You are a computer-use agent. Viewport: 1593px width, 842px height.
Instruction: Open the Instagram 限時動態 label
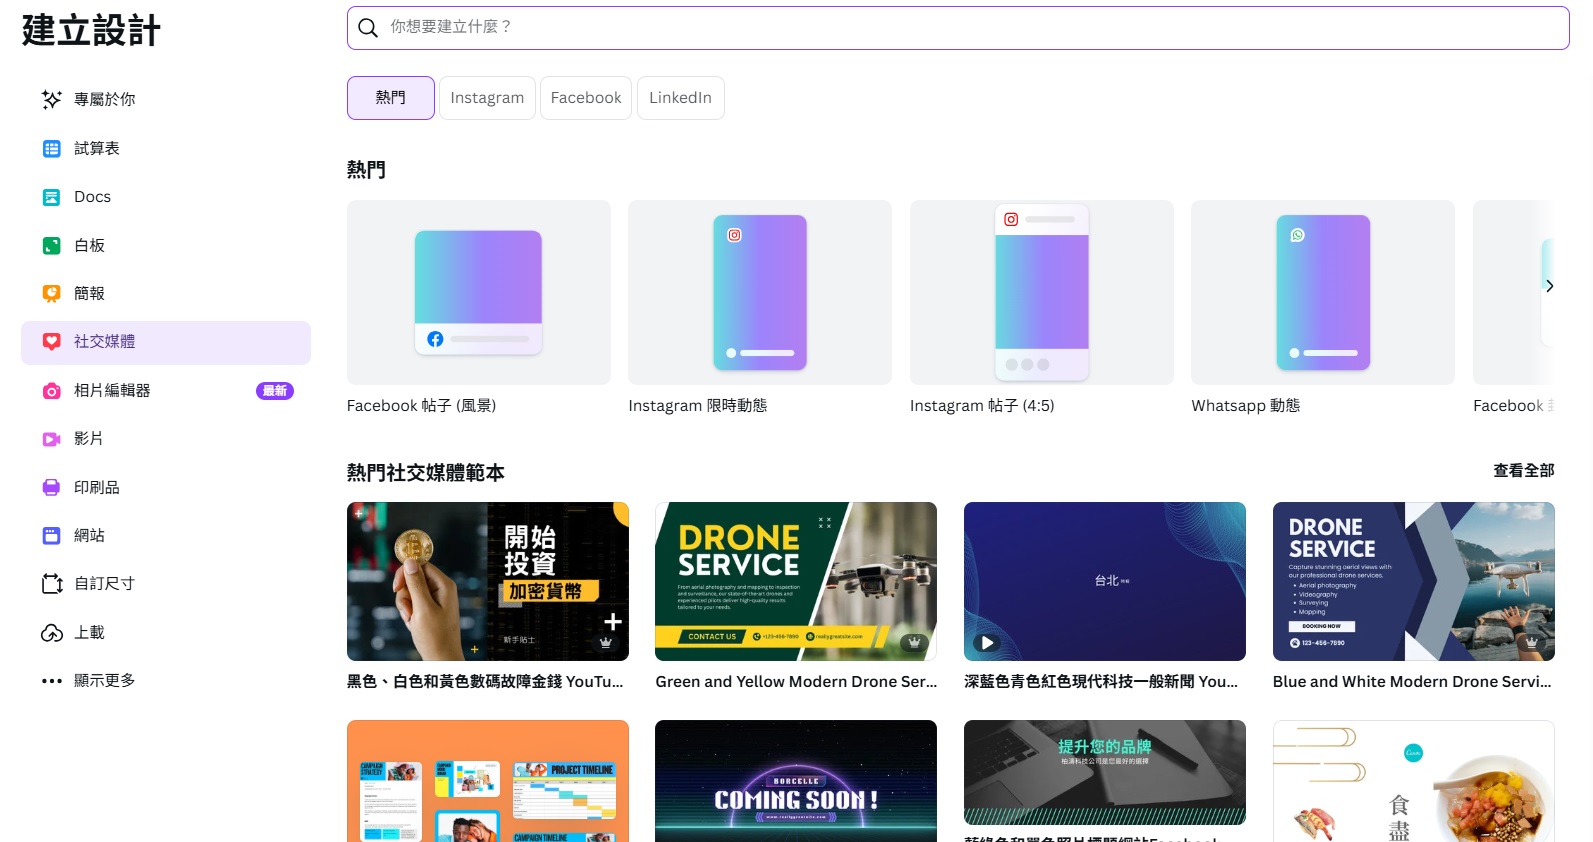coord(698,405)
